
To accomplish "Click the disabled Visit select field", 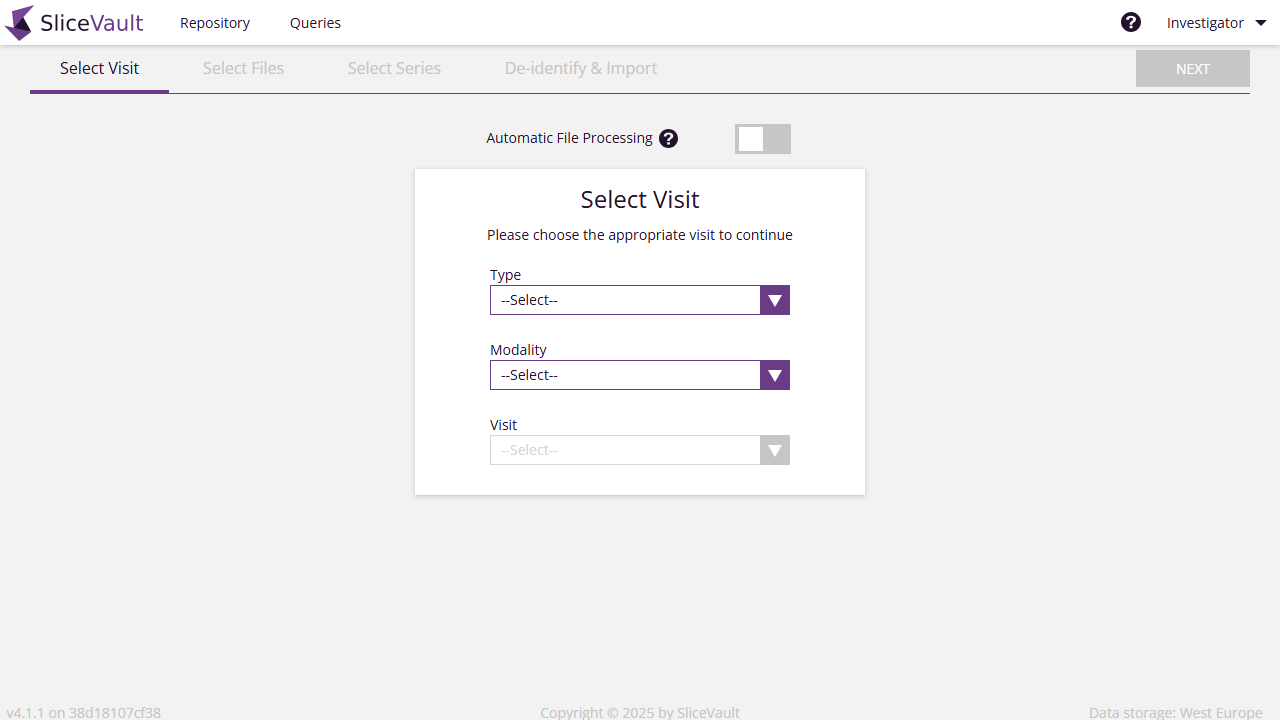I will pos(625,449).
